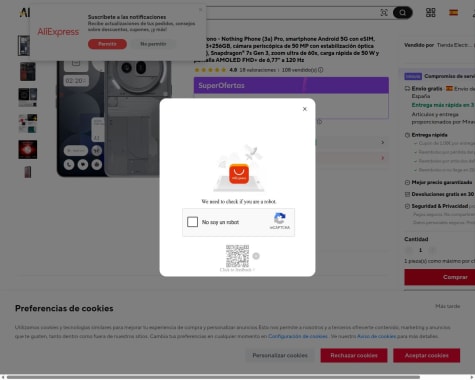
Task: Open the SuperOfertas banner
Action: (291, 85)
